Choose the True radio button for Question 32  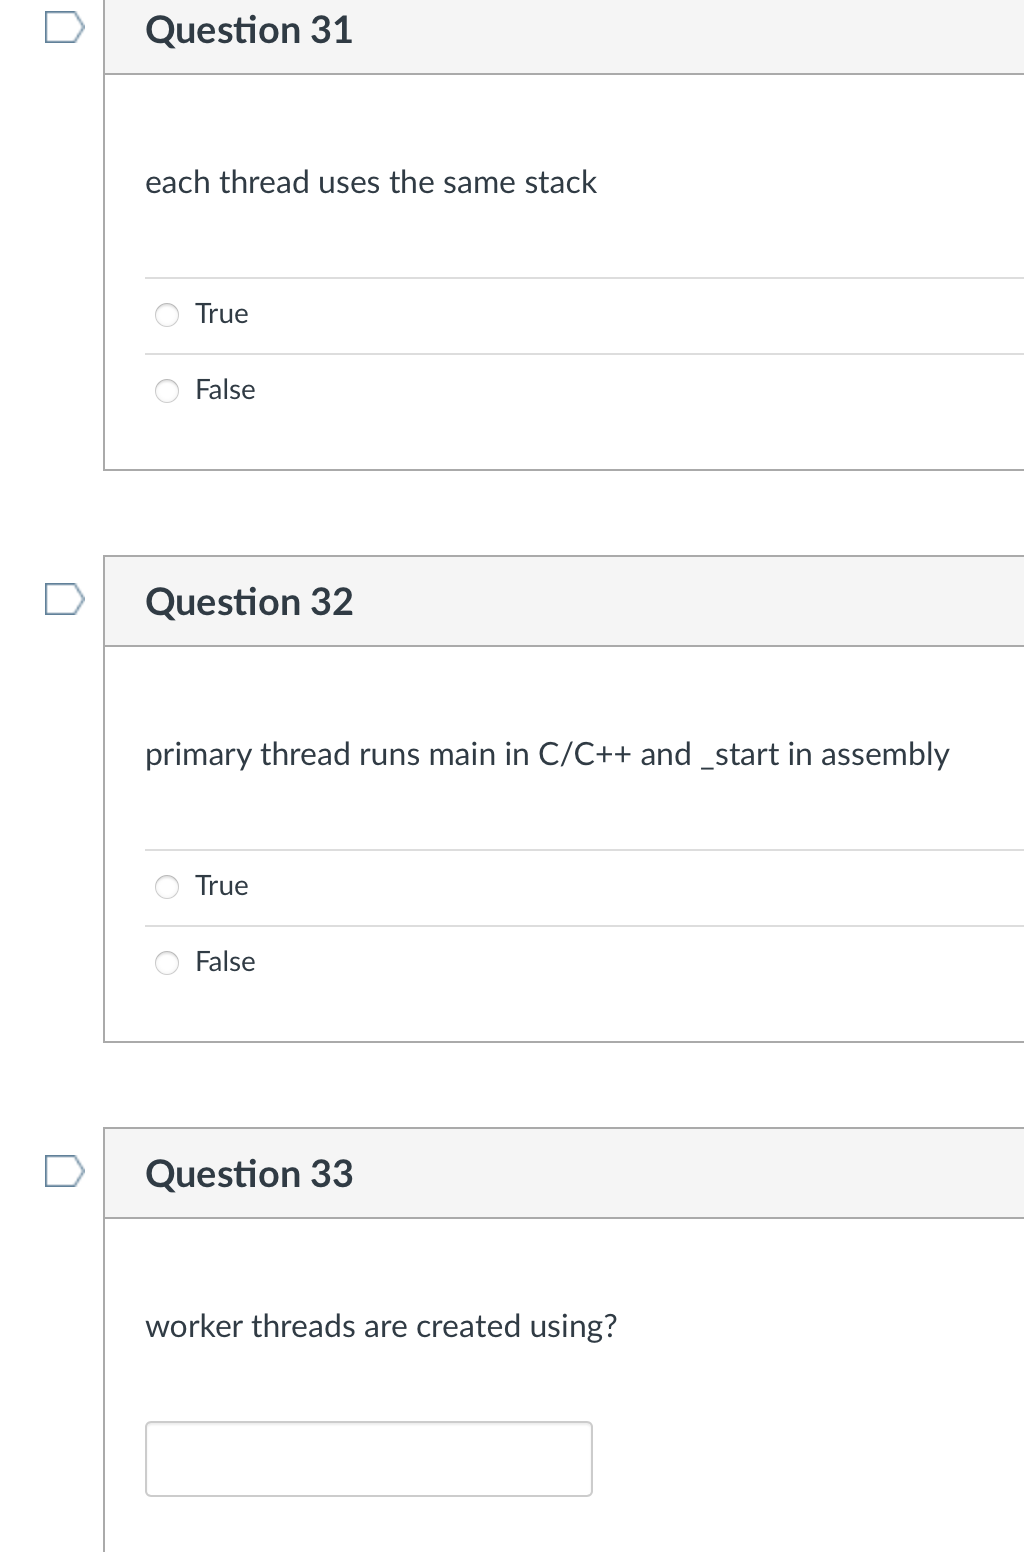[x=167, y=886]
